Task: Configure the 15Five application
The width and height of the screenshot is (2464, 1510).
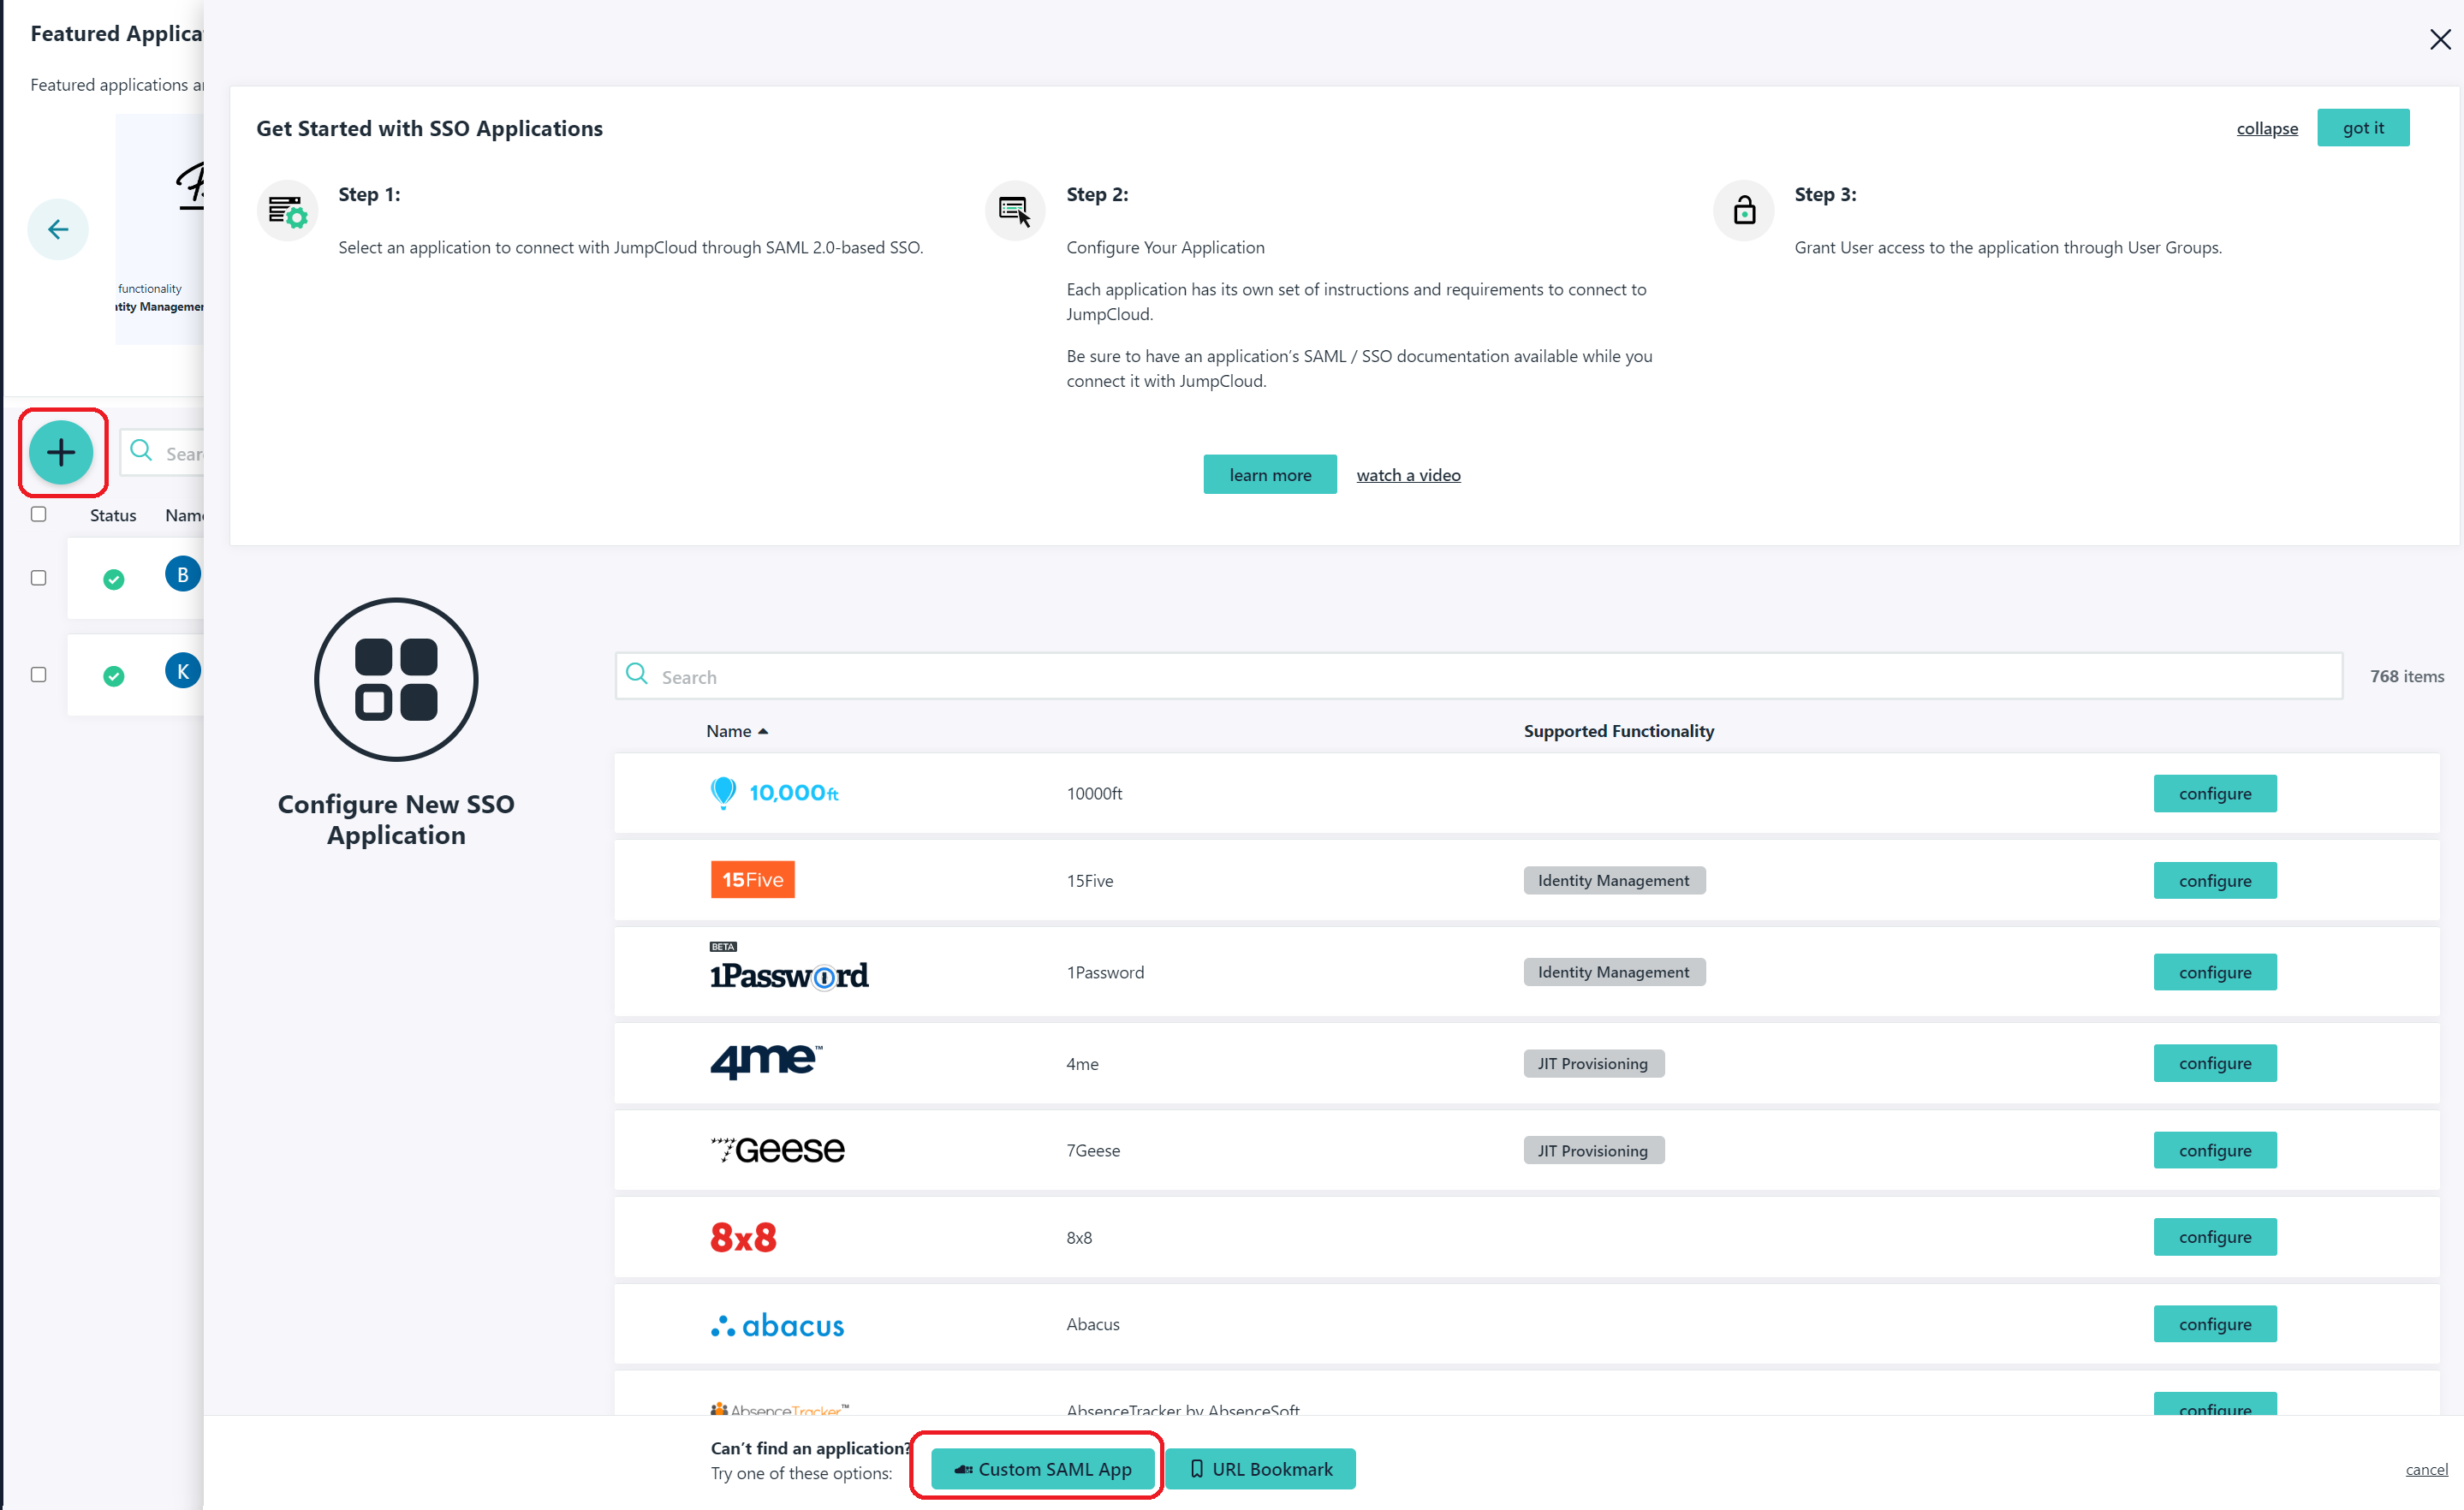Action: click(x=2214, y=880)
